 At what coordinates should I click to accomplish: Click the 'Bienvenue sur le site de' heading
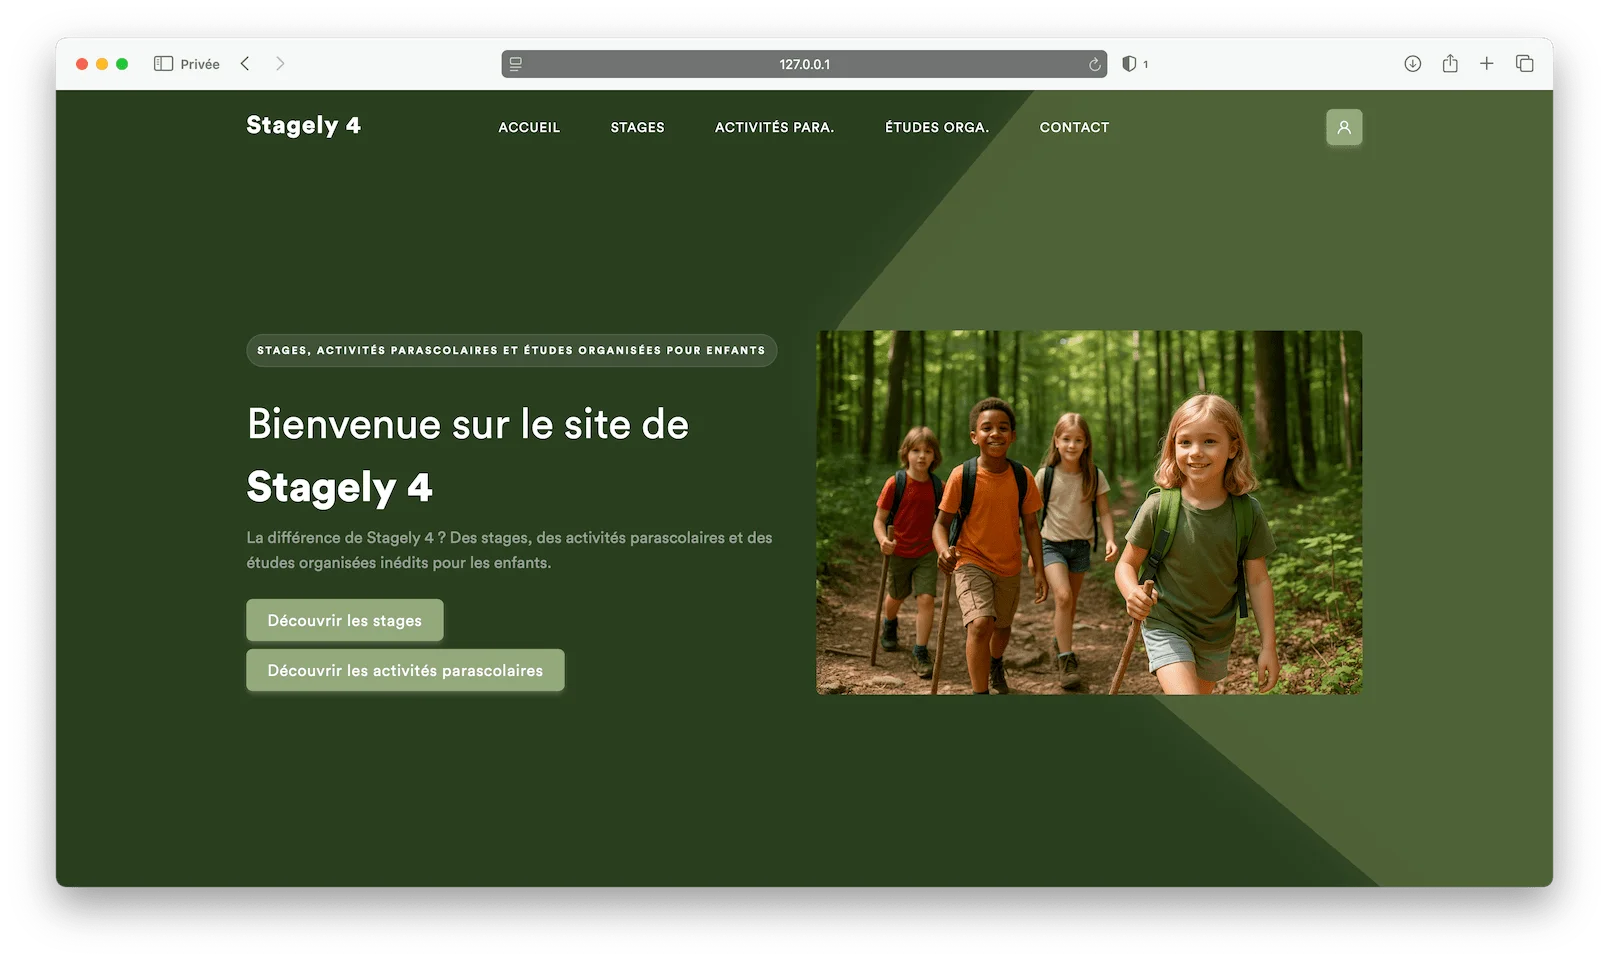[x=468, y=424]
